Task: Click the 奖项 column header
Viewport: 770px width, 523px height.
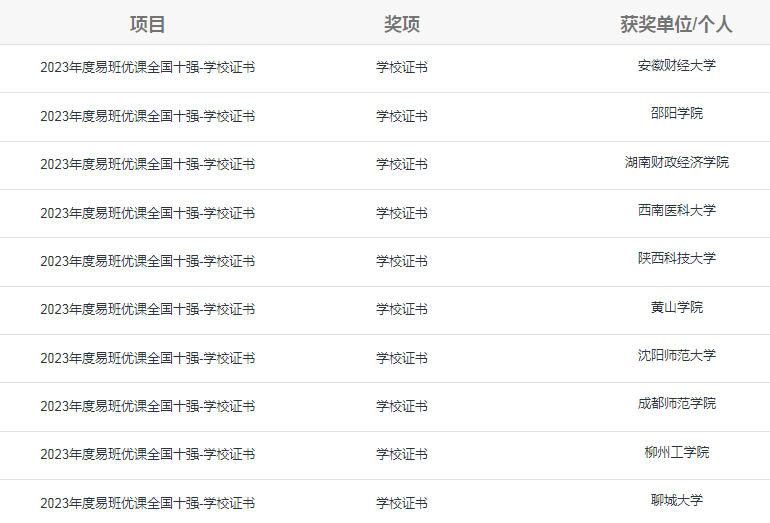Action: [x=402, y=24]
